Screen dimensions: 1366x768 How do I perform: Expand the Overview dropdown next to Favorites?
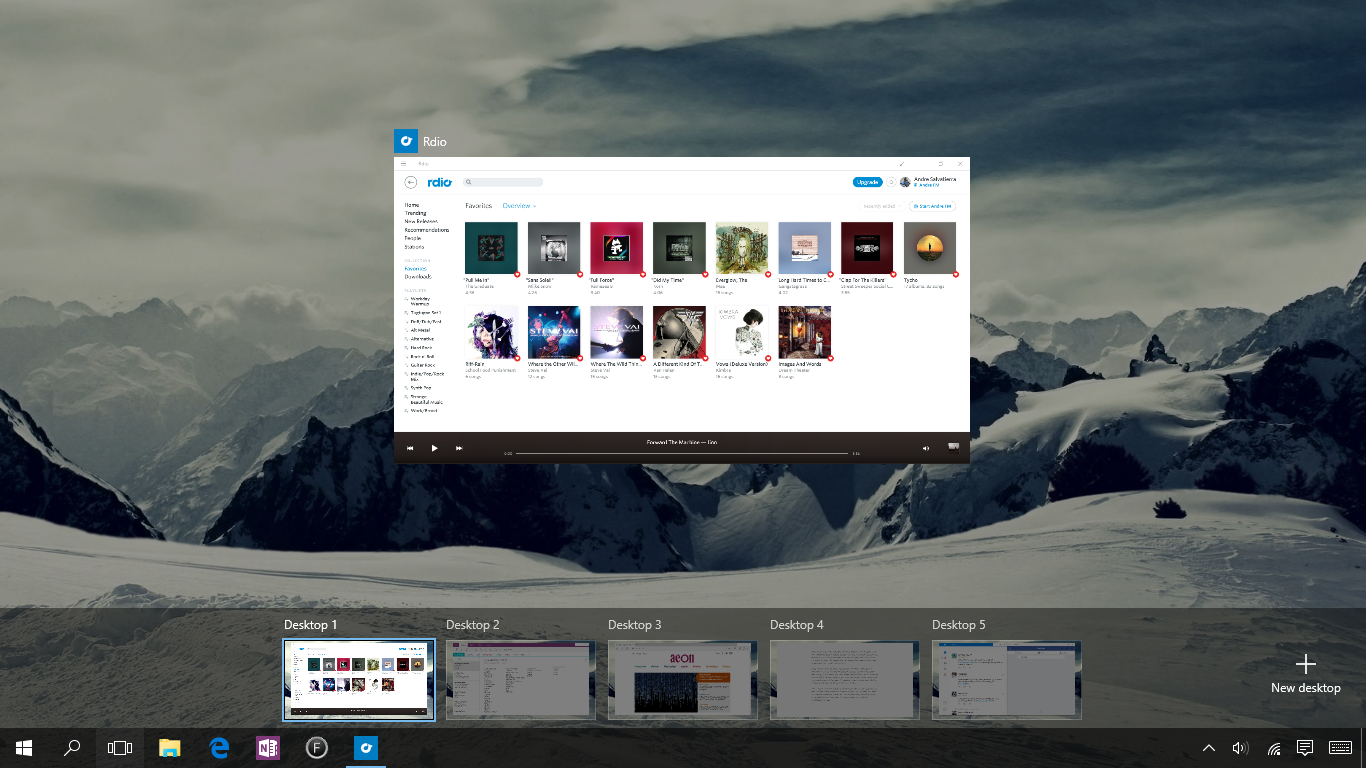(x=519, y=206)
